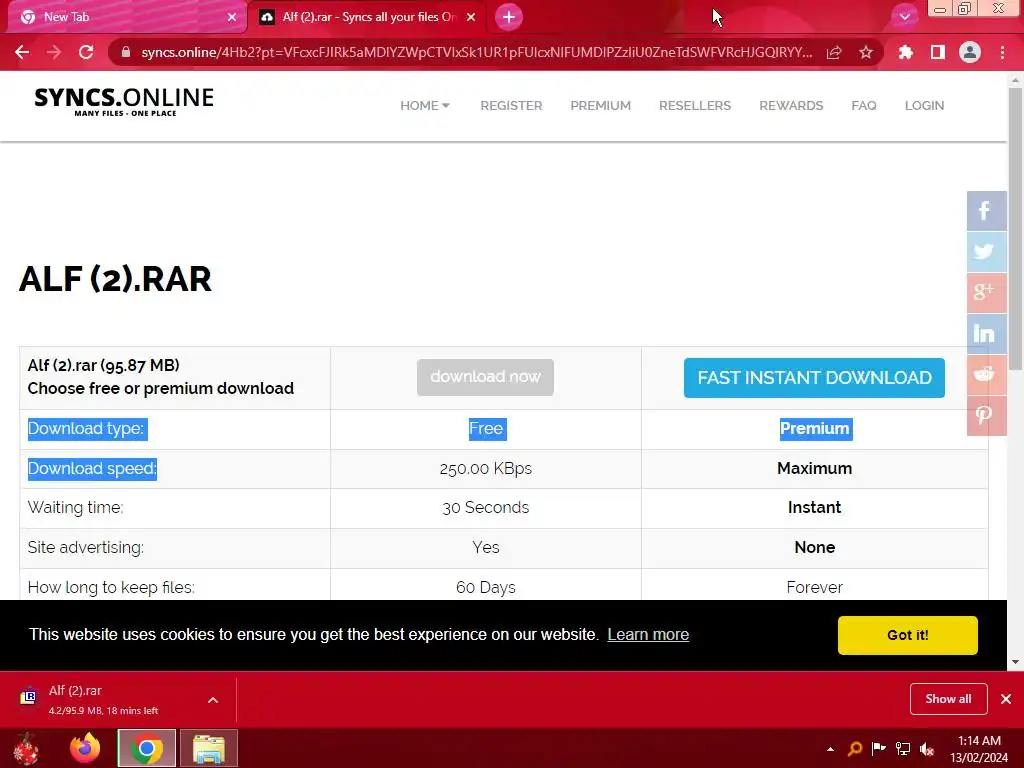1024x768 pixels.
Task: Show hidden tray icons arrow
Action: point(830,749)
